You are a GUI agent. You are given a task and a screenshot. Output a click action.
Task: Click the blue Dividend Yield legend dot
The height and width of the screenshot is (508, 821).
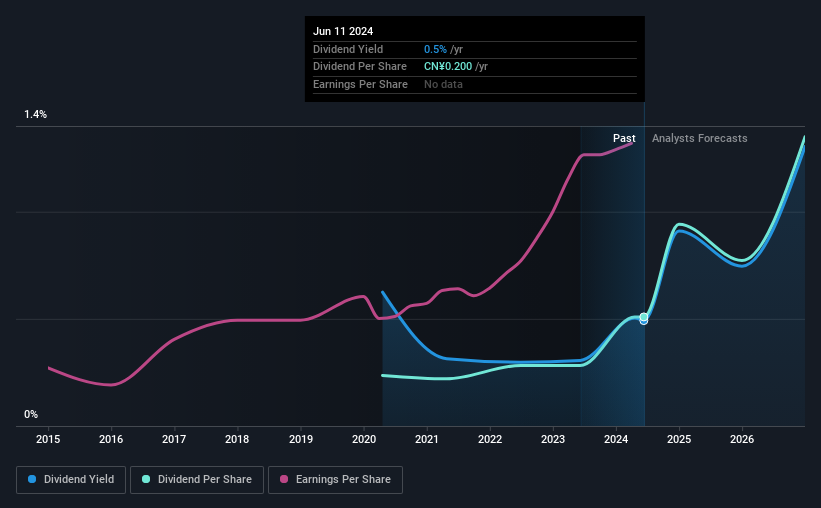[32, 479]
